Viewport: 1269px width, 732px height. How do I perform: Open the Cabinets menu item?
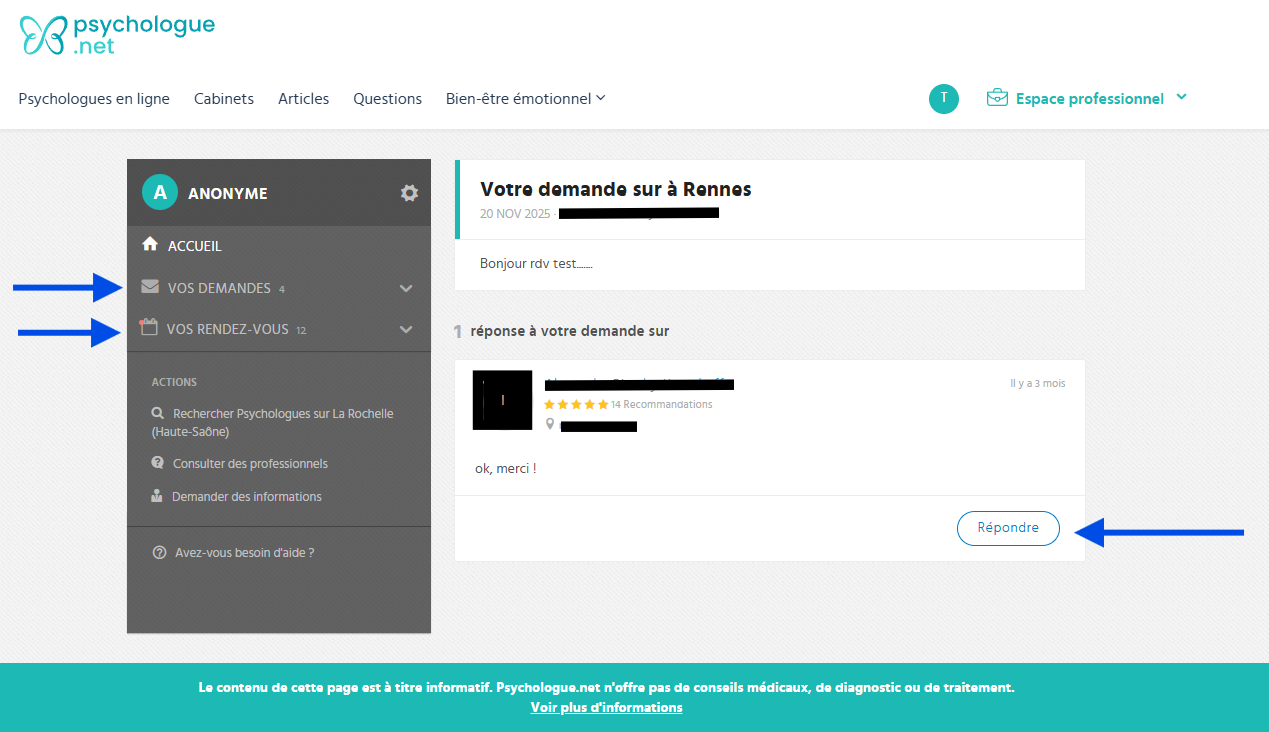point(224,98)
